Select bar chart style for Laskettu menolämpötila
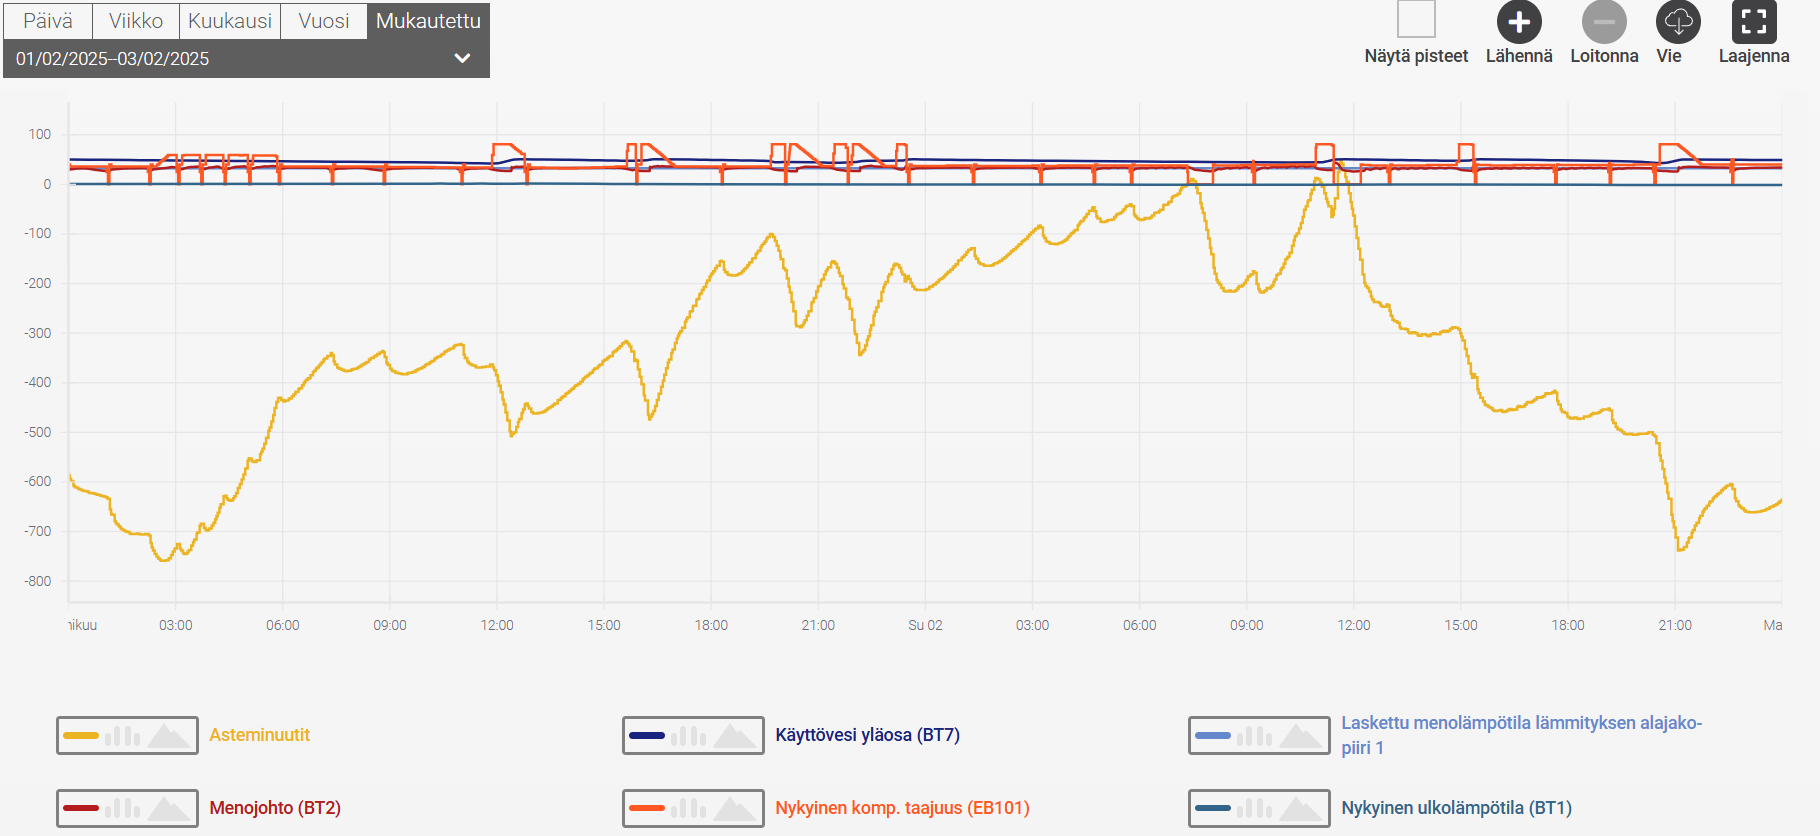 [1255, 736]
